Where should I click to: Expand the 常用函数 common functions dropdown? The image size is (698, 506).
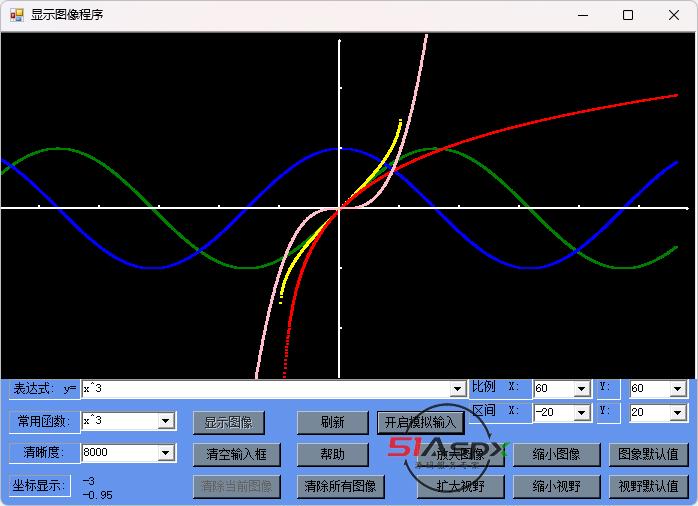tap(166, 422)
